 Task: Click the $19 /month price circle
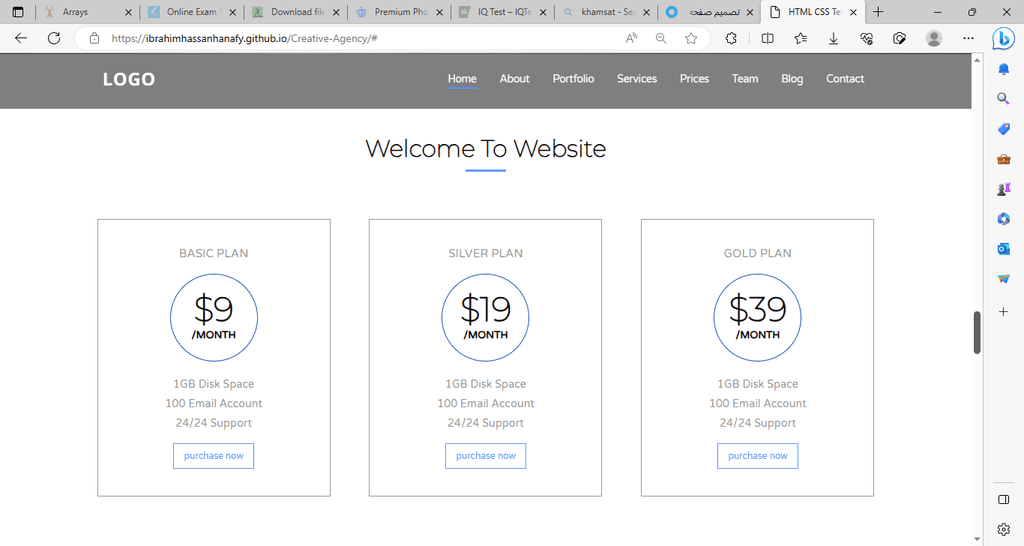[x=485, y=317]
